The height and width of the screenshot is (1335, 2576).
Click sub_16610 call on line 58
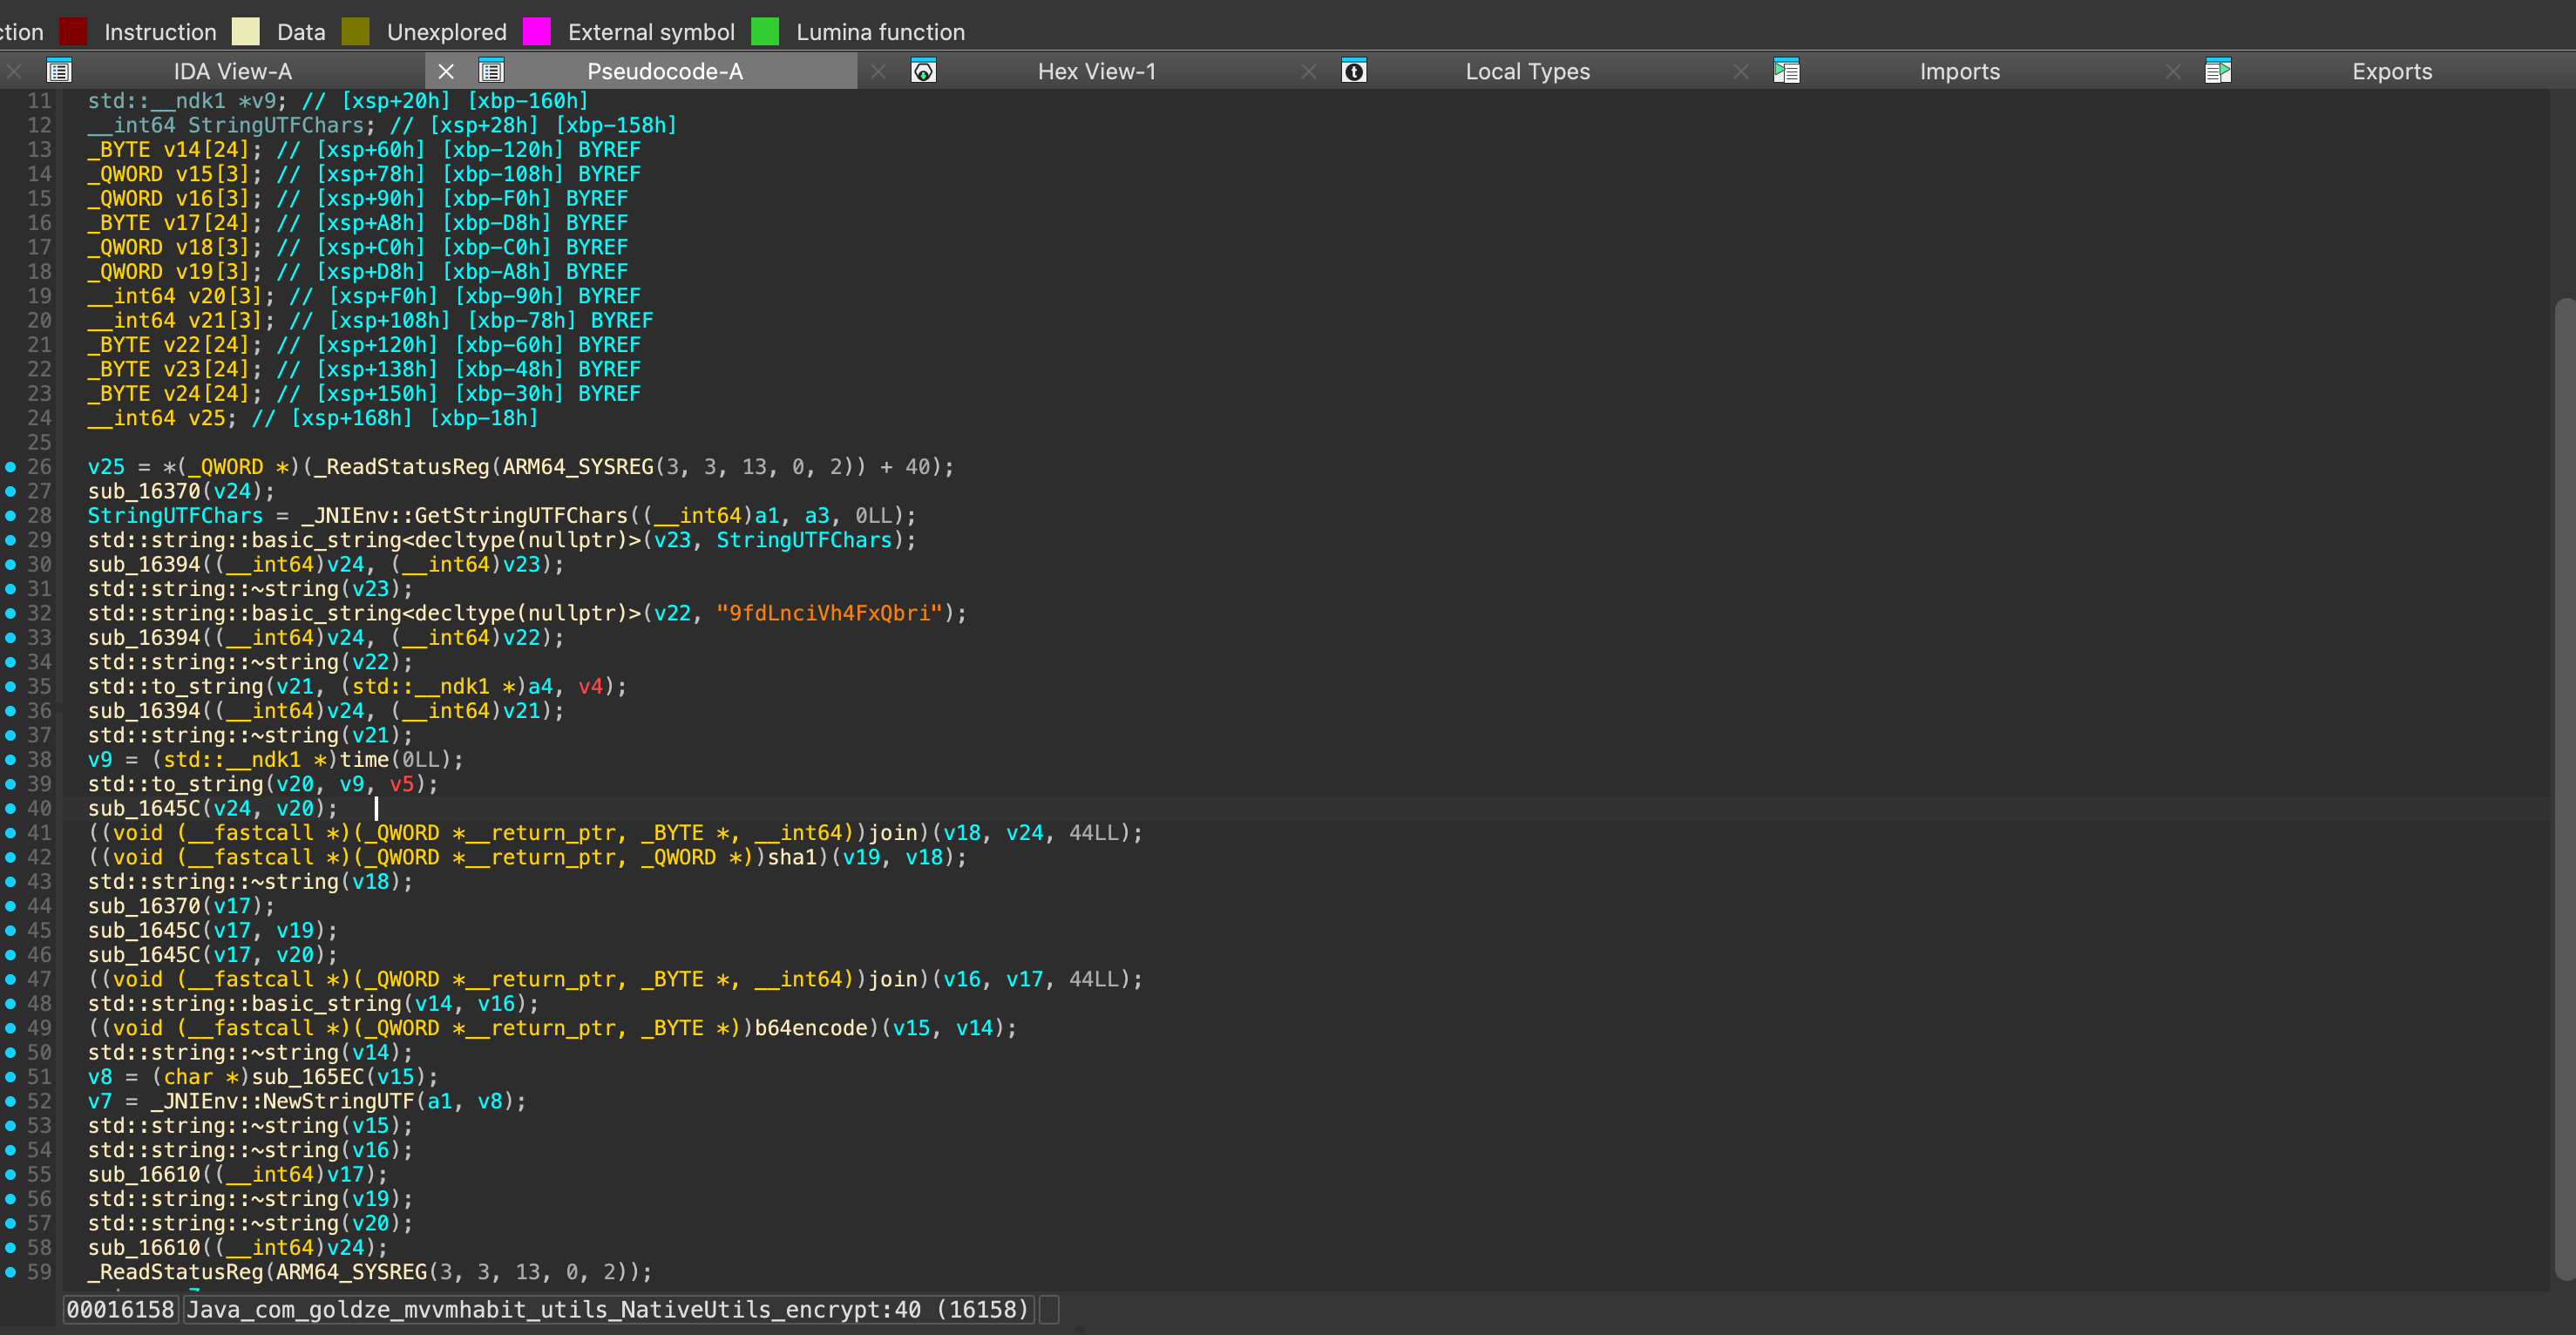pyautogui.click(x=144, y=1248)
